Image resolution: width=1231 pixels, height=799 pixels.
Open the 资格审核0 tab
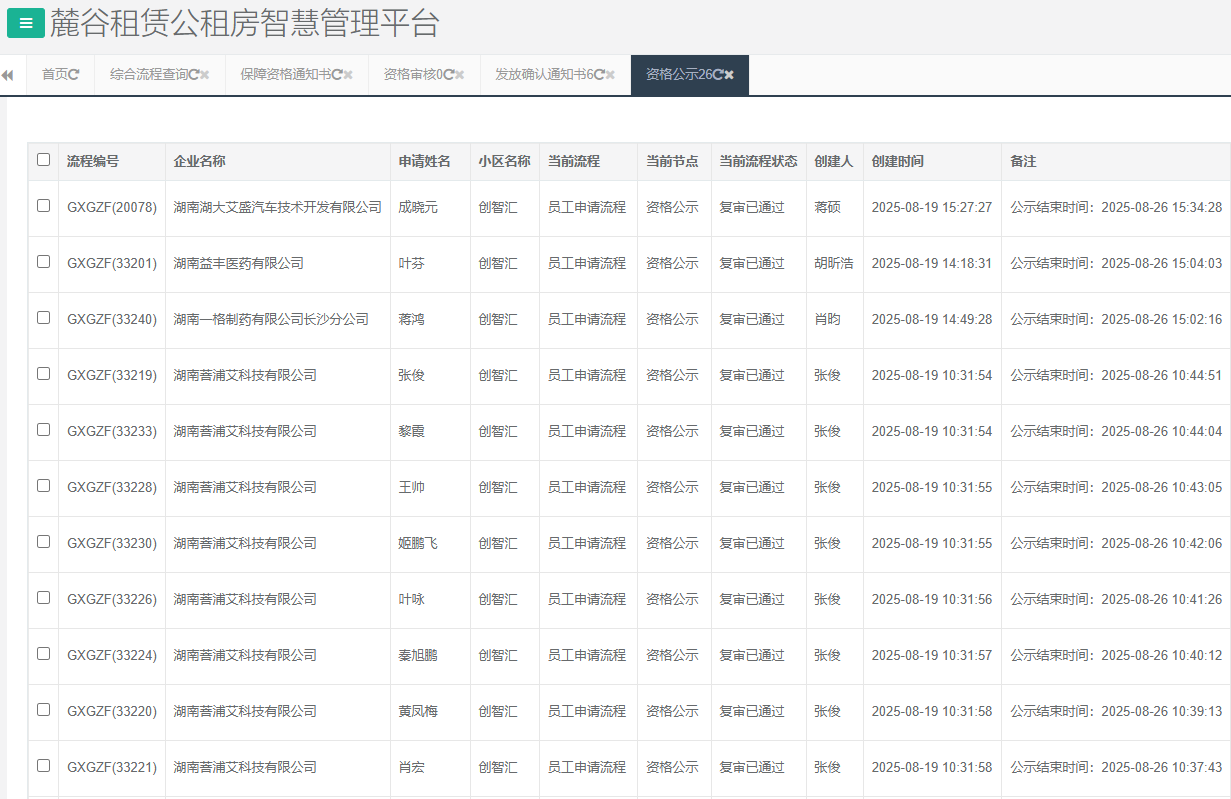coord(412,75)
